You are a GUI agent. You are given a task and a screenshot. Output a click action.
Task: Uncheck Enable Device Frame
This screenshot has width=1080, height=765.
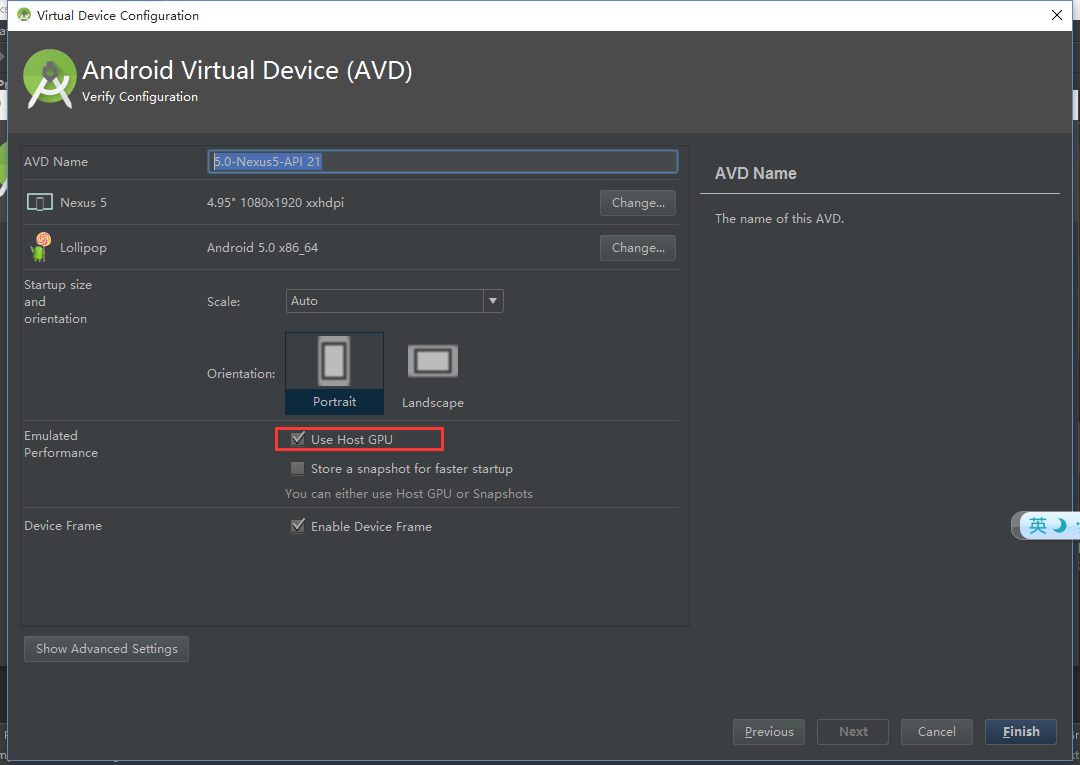(298, 526)
